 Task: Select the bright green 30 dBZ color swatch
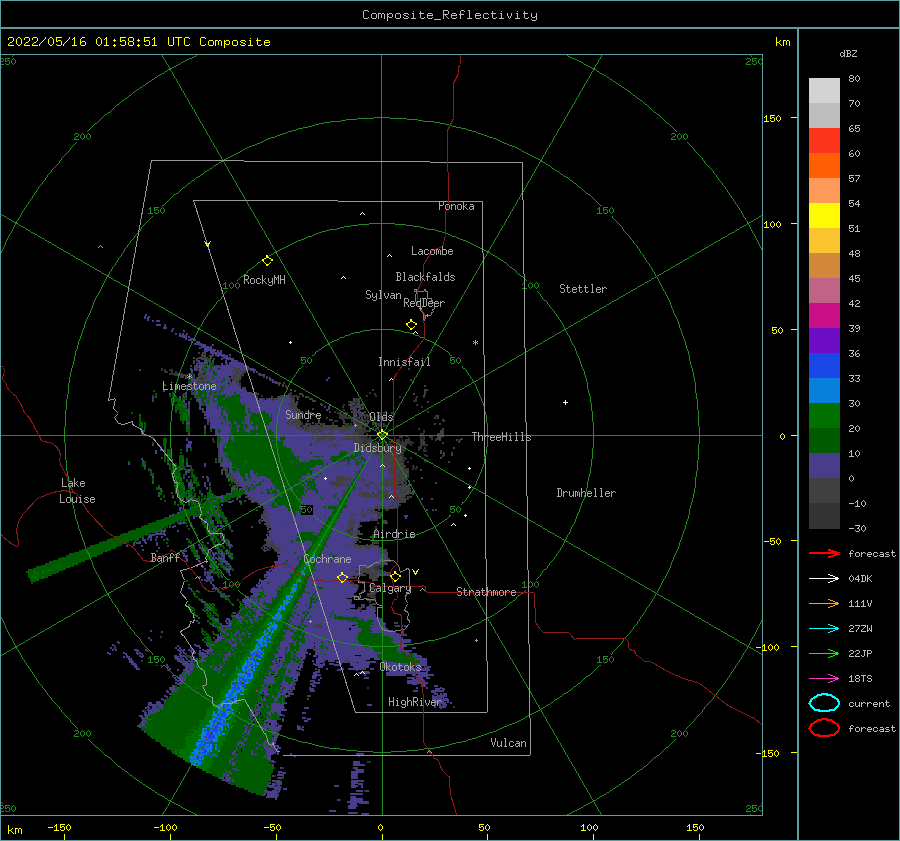pos(824,415)
